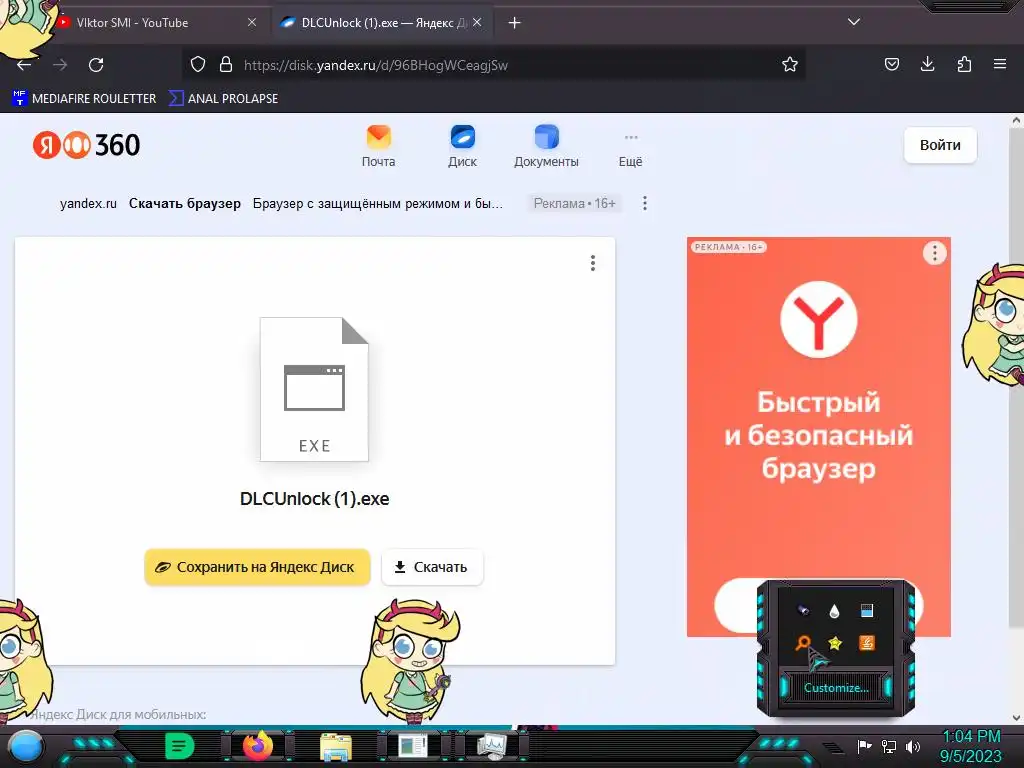Bookmark this page with the star icon
The image size is (1024, 768).
(x=790, y=64)
